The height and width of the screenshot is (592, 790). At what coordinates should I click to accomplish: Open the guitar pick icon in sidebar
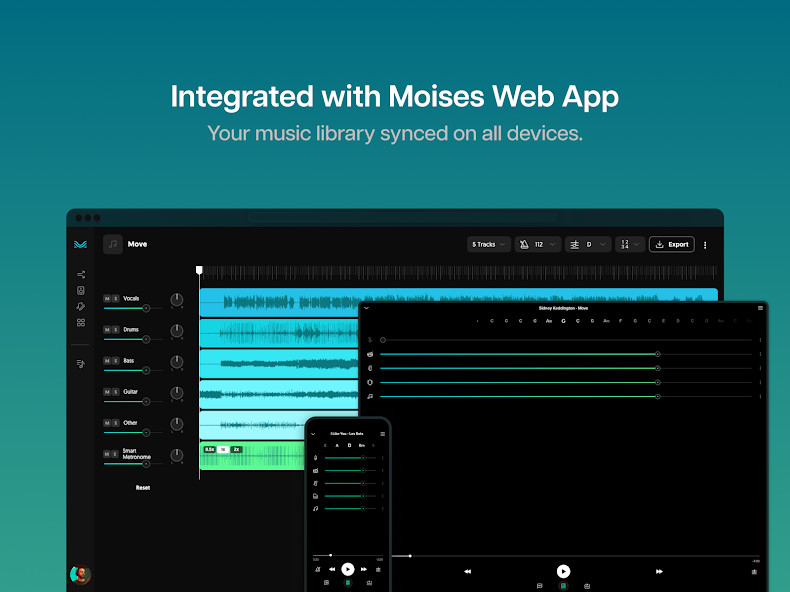[x=81, y=306]
